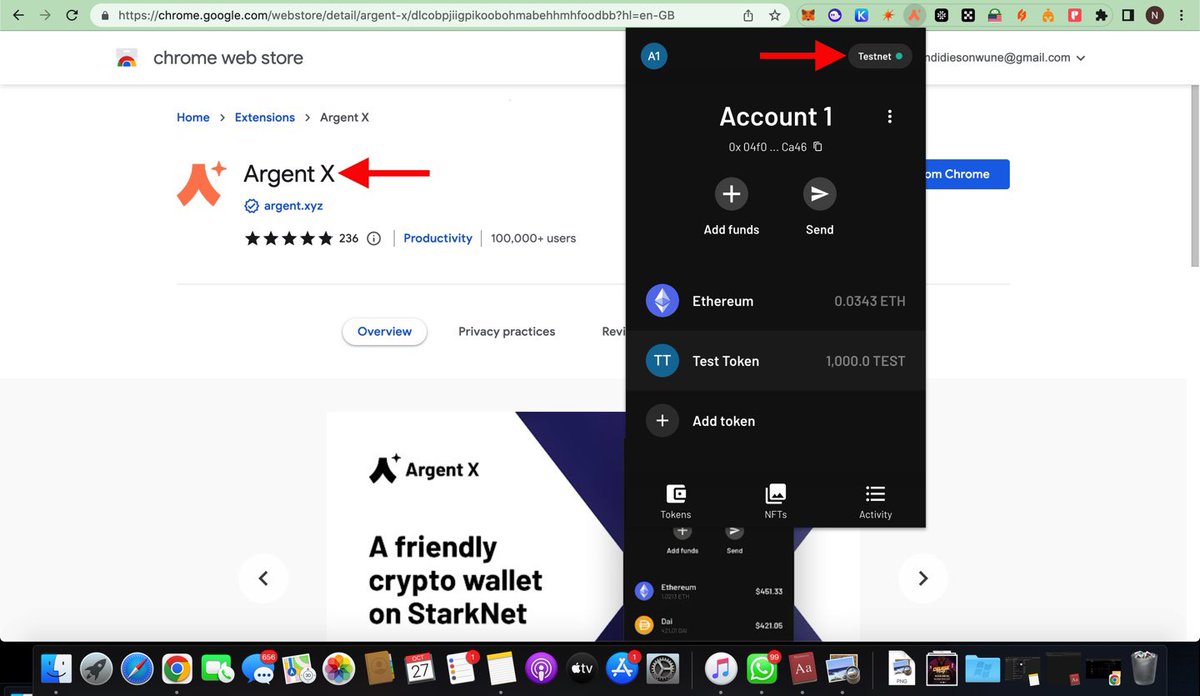Open the Testnet network selector
This screenshot has height=696, width=1200.
coord(880,56)
